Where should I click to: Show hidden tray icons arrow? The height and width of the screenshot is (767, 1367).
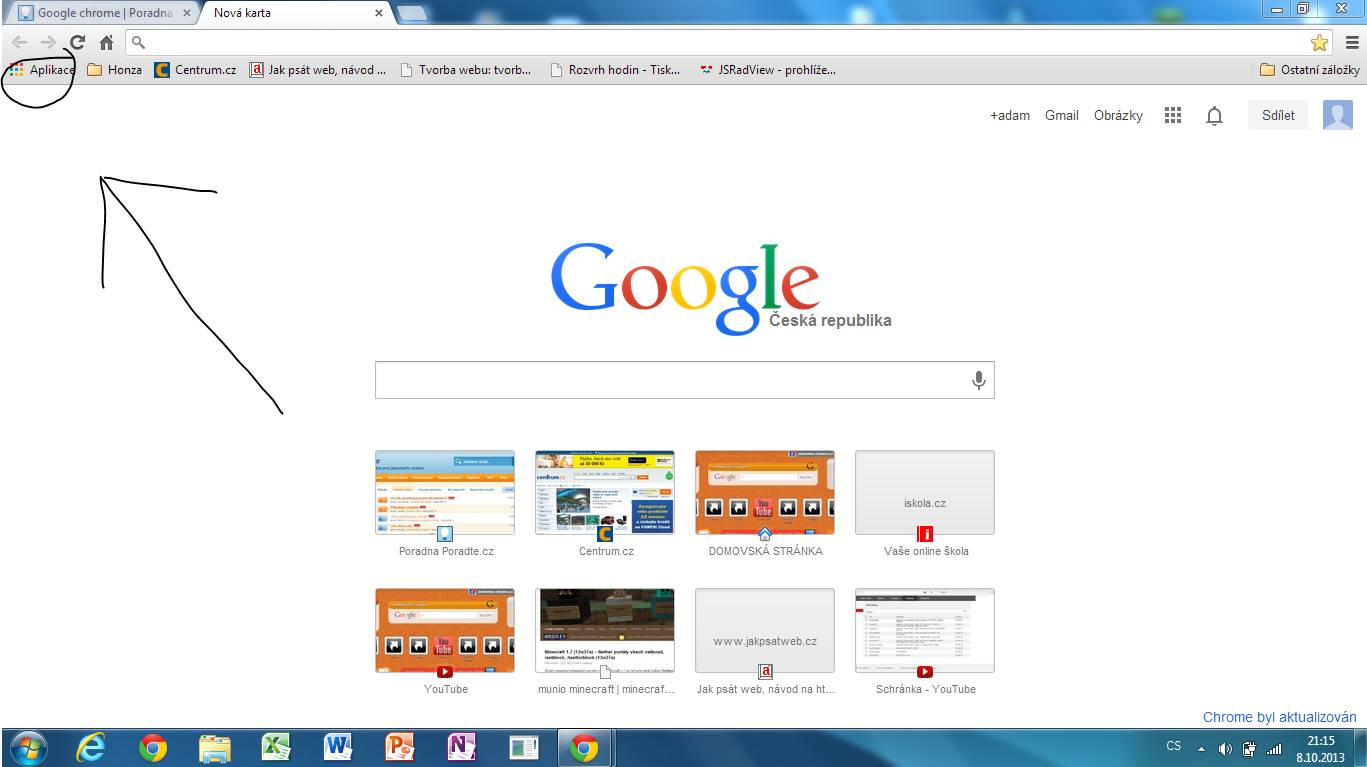[x=1201, y=748]
